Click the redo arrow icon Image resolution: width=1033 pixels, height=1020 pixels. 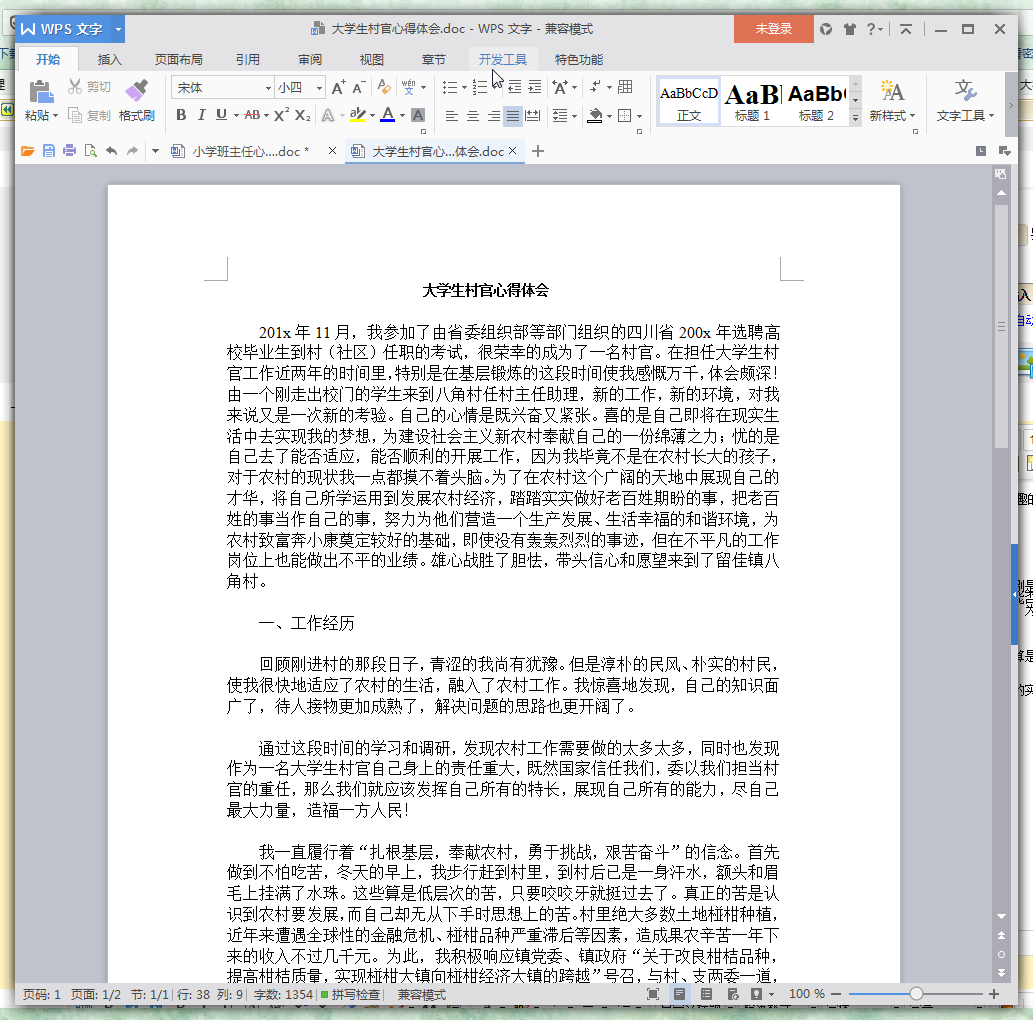pos(132,151)
